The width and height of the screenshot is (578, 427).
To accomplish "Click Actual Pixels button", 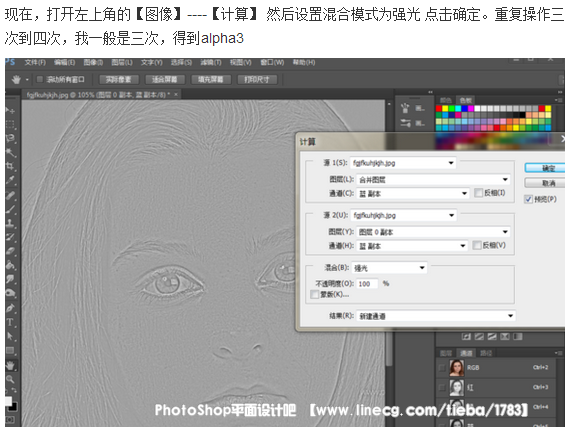I will click(x=118, y=79).
